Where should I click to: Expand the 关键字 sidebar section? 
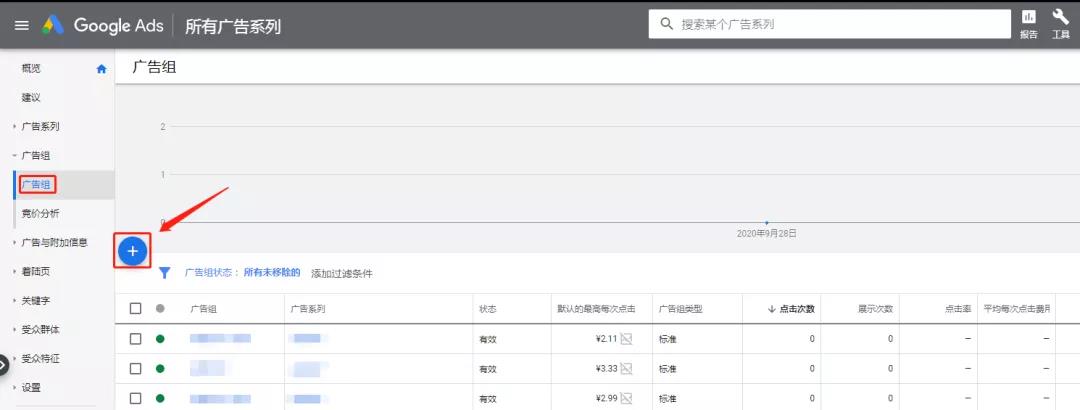pos(35,300)
